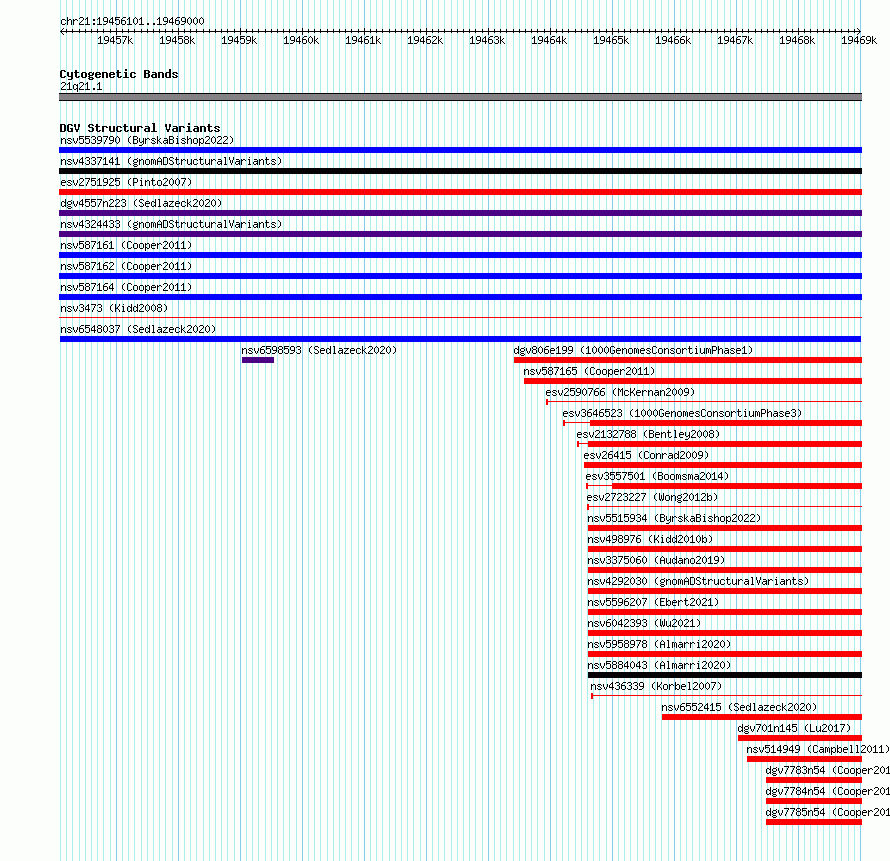Click the 19469k ruler tick label
Image resolution: width=890 pixels, height=861 pixels.
click(859, 40)
